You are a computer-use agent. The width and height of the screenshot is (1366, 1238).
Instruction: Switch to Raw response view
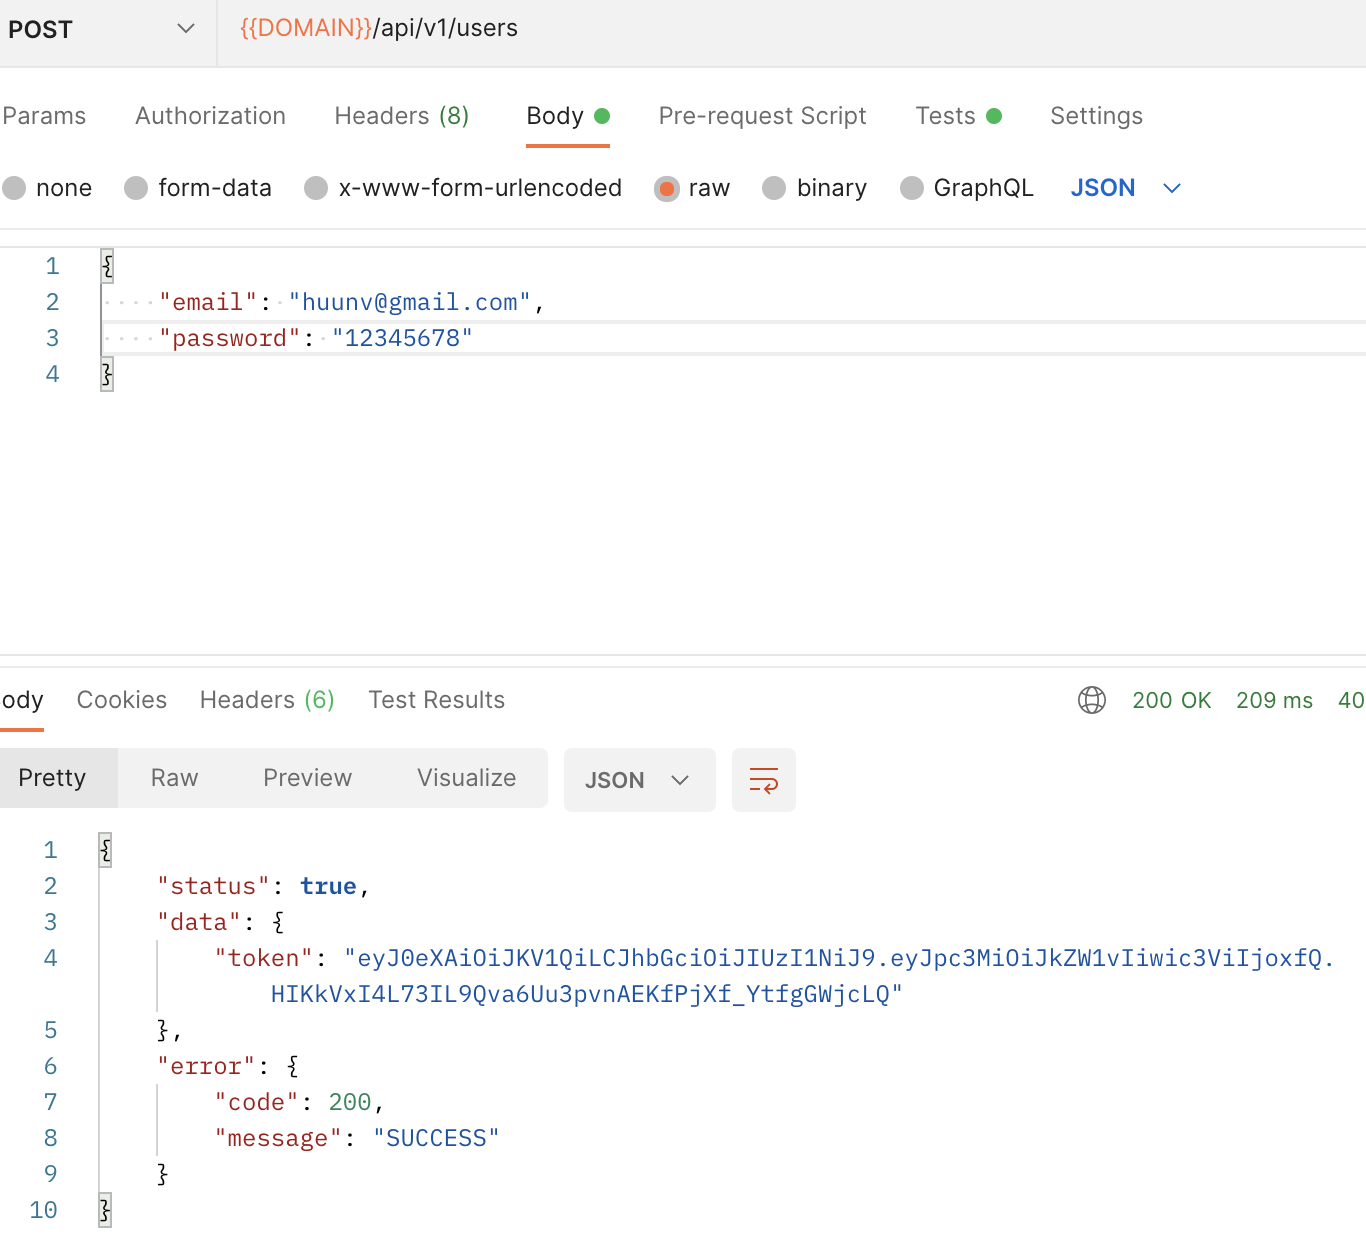pos(174,778)
